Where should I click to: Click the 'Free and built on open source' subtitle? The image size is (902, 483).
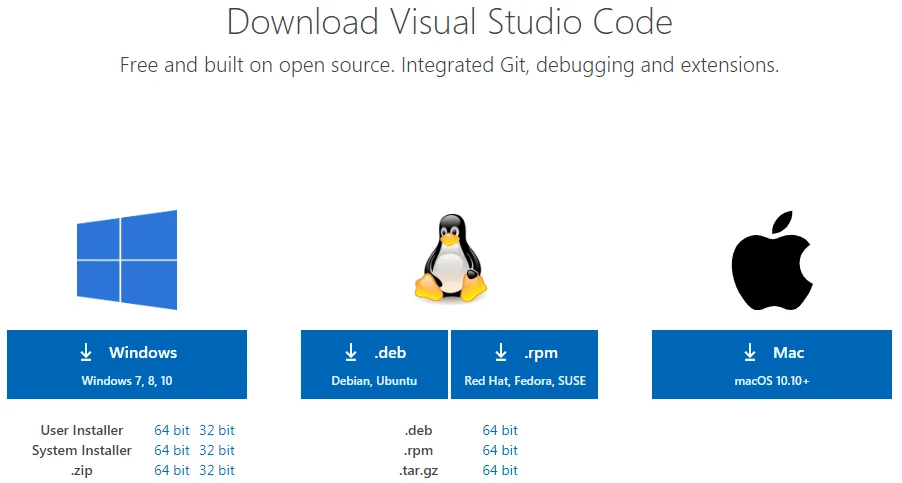coord(449,65)
